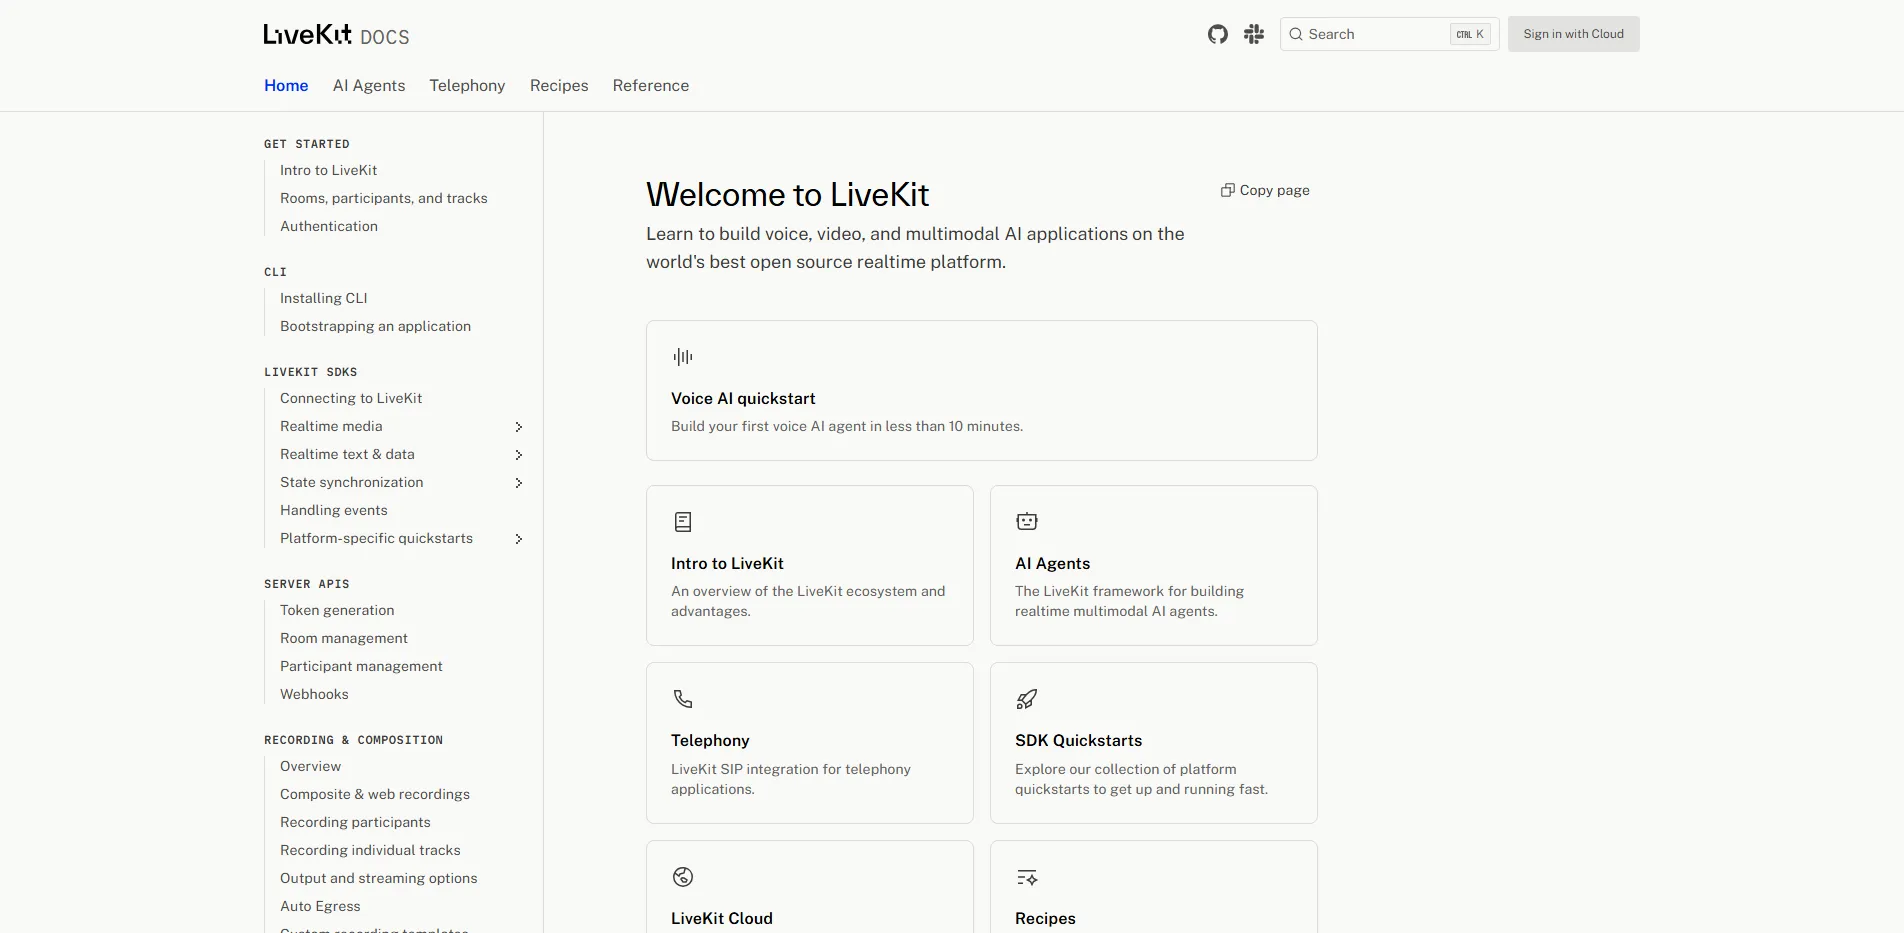This screenshot has width=1904, height=933.
Task: Click the LiveKit Docs logo
Action: 335,34
